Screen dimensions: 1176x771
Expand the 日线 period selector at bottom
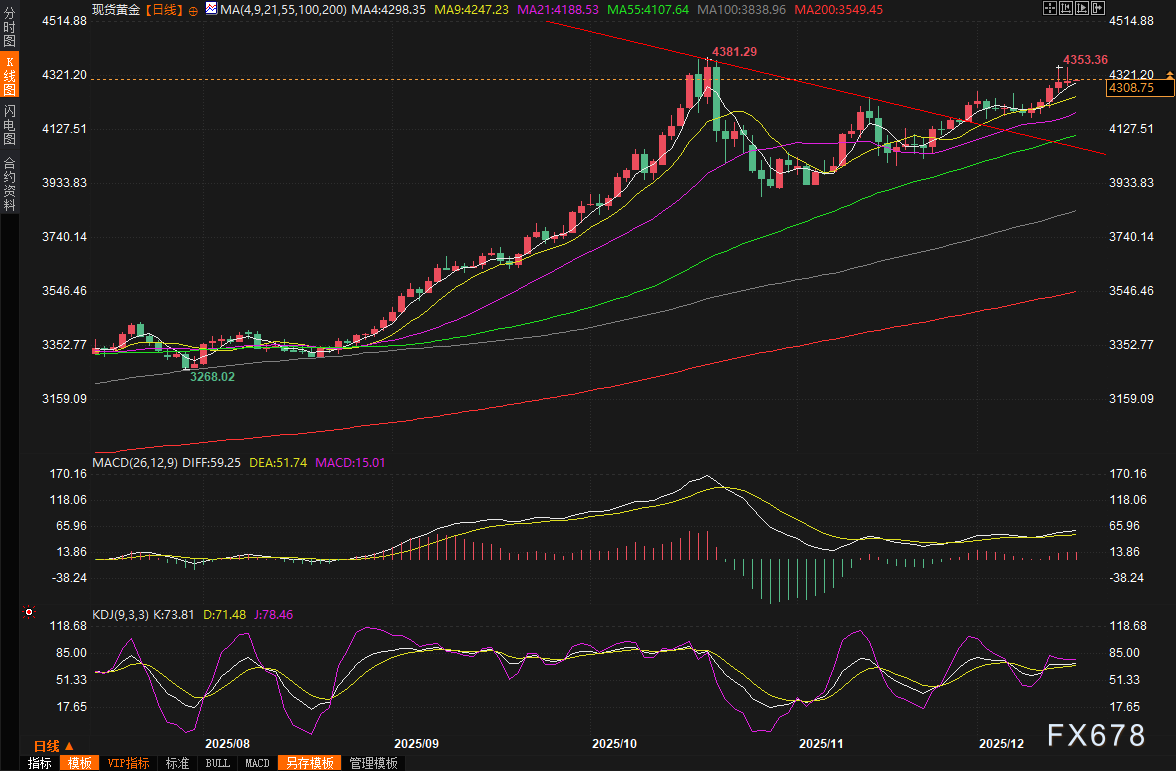point(53,746)
